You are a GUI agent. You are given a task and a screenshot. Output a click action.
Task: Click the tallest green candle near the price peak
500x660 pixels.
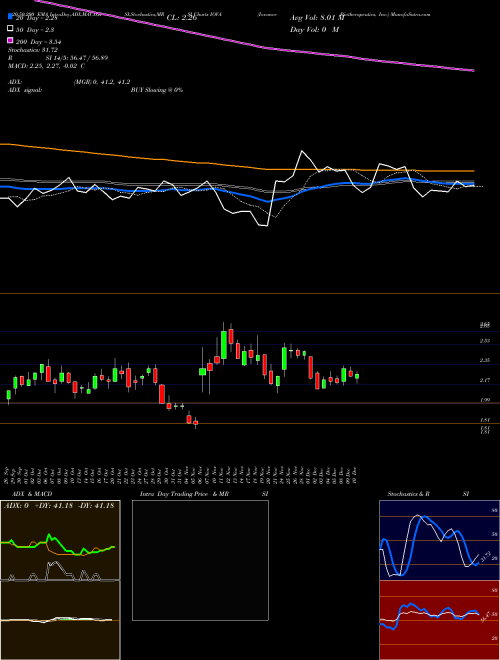tap(224, 344)
